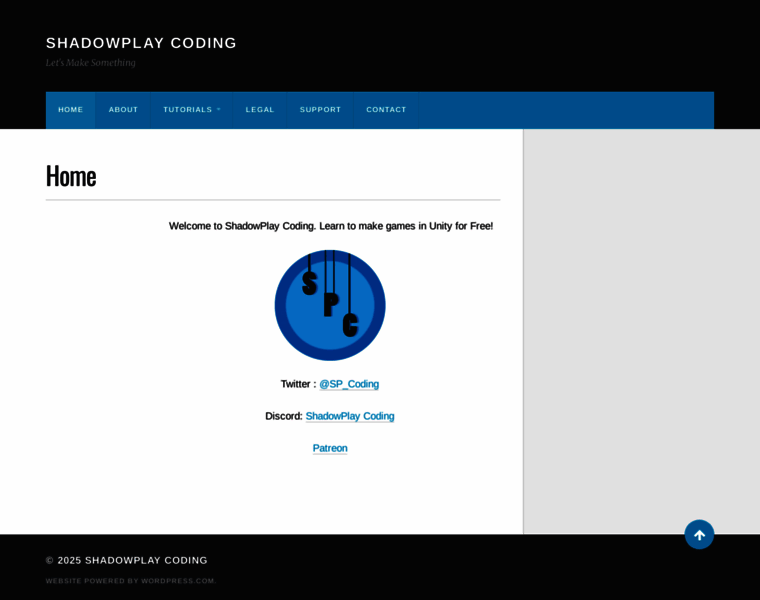Go to the About page

[123, 110]
